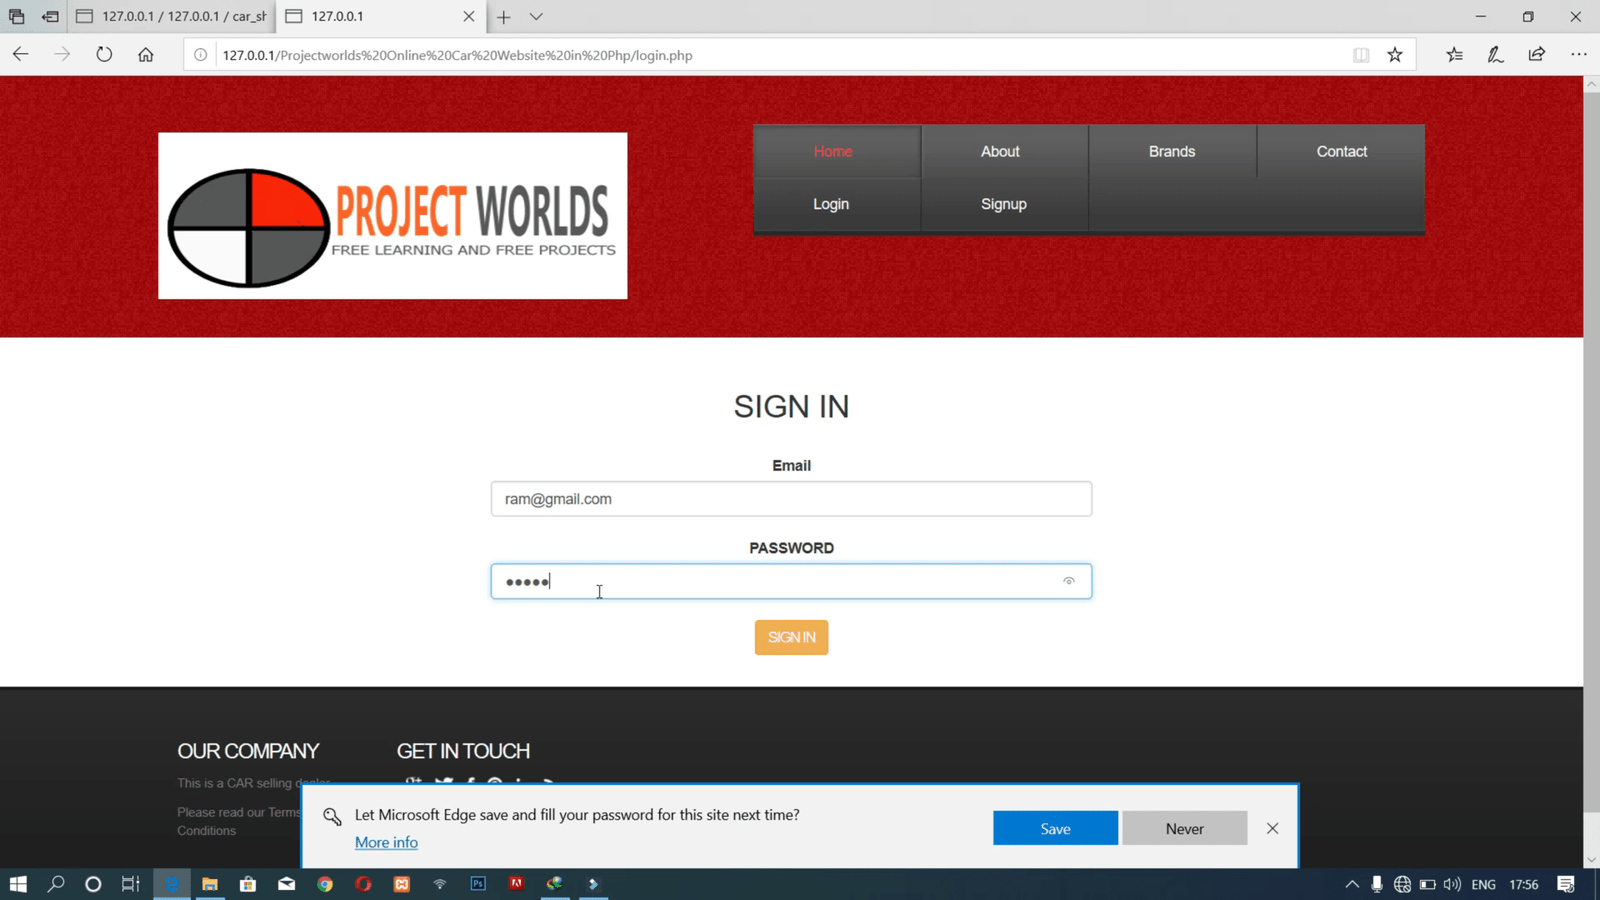Go to the browser home page icon
1600x900 pixels.
pyautogui.click(x=146, y=55)
